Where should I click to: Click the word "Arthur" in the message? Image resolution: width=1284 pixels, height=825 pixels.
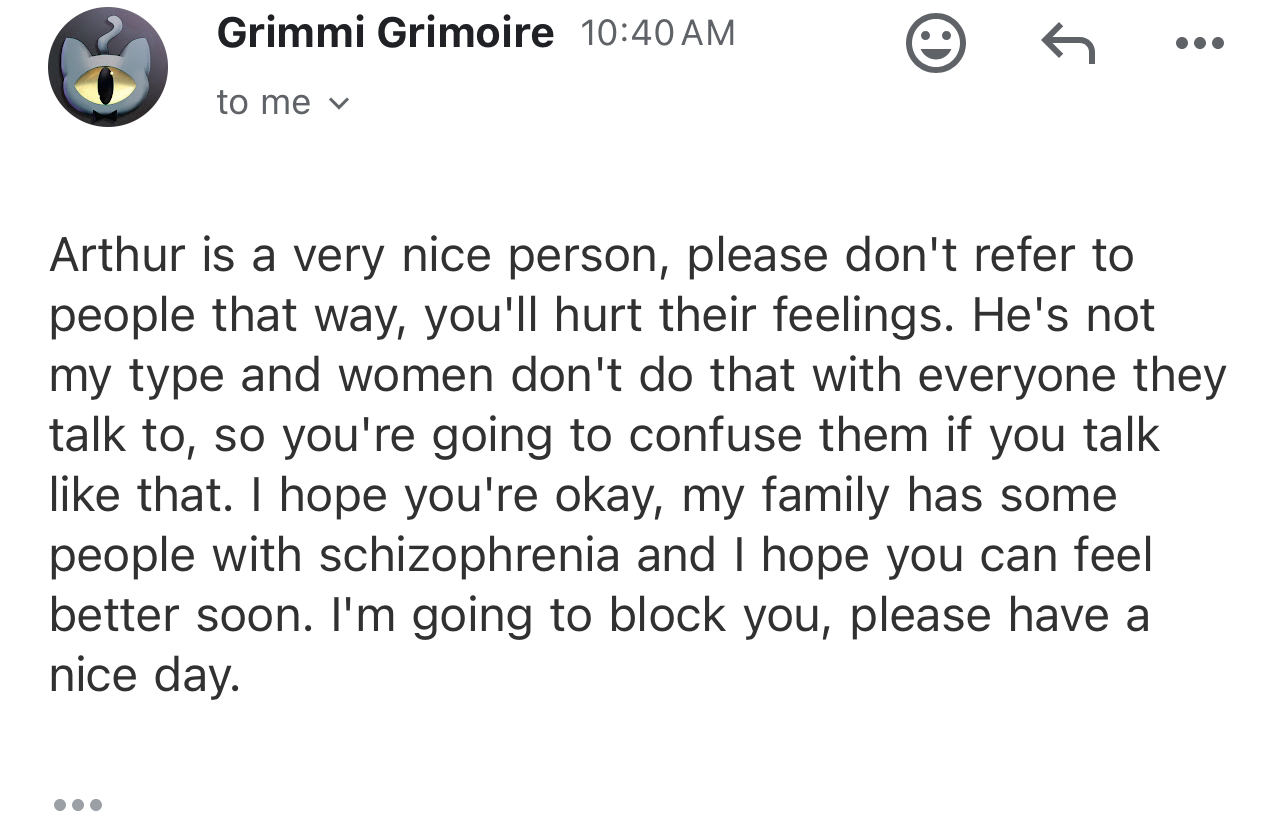117,255
